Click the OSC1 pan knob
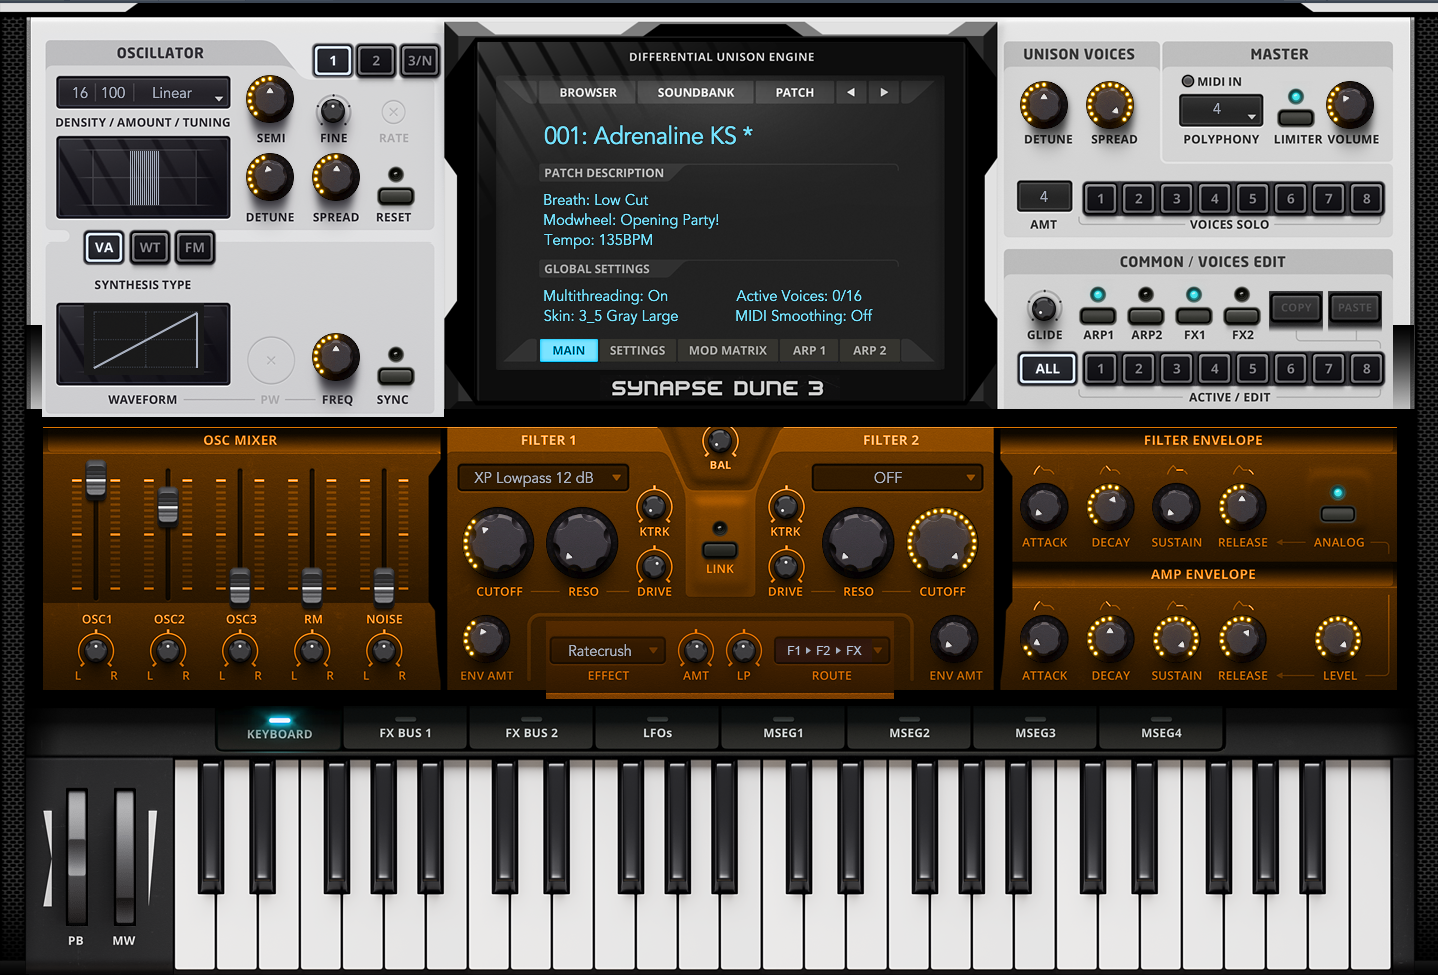This screenshot has width=1438, height=975. [96, 651]
